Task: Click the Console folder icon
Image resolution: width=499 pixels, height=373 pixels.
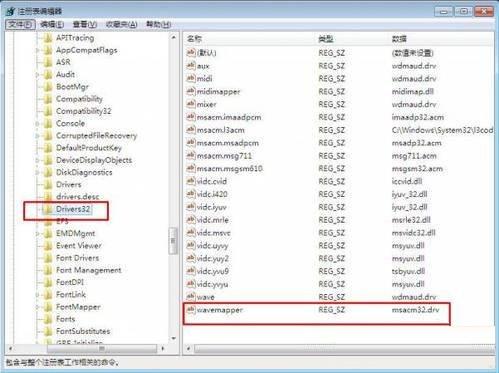Action: (x=48, y=123)
